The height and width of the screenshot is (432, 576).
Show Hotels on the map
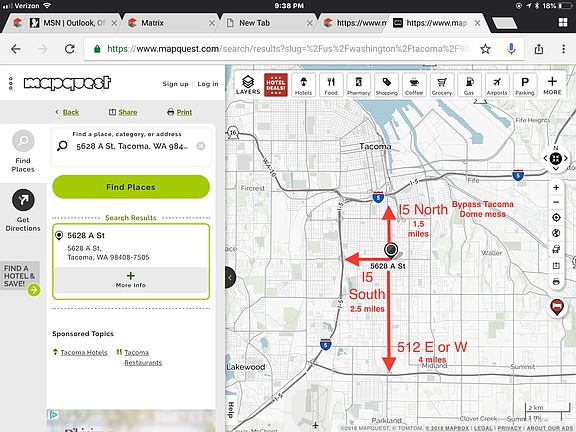coord(303,85)
